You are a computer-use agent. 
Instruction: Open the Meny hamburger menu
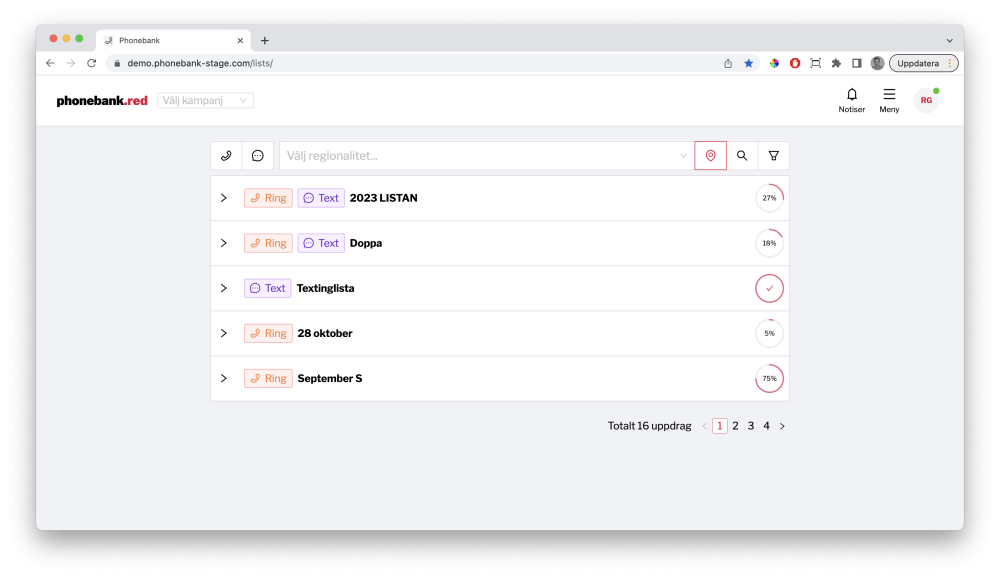click(x=889, y=100)
